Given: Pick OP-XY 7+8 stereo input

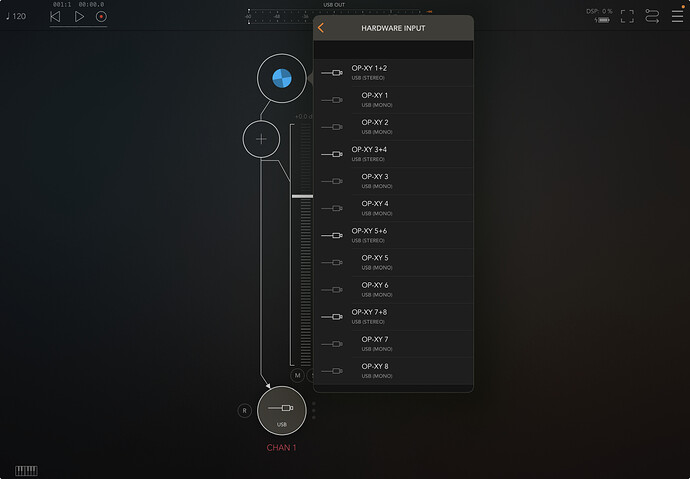Looking at the screenshot, I should (393, 317).
